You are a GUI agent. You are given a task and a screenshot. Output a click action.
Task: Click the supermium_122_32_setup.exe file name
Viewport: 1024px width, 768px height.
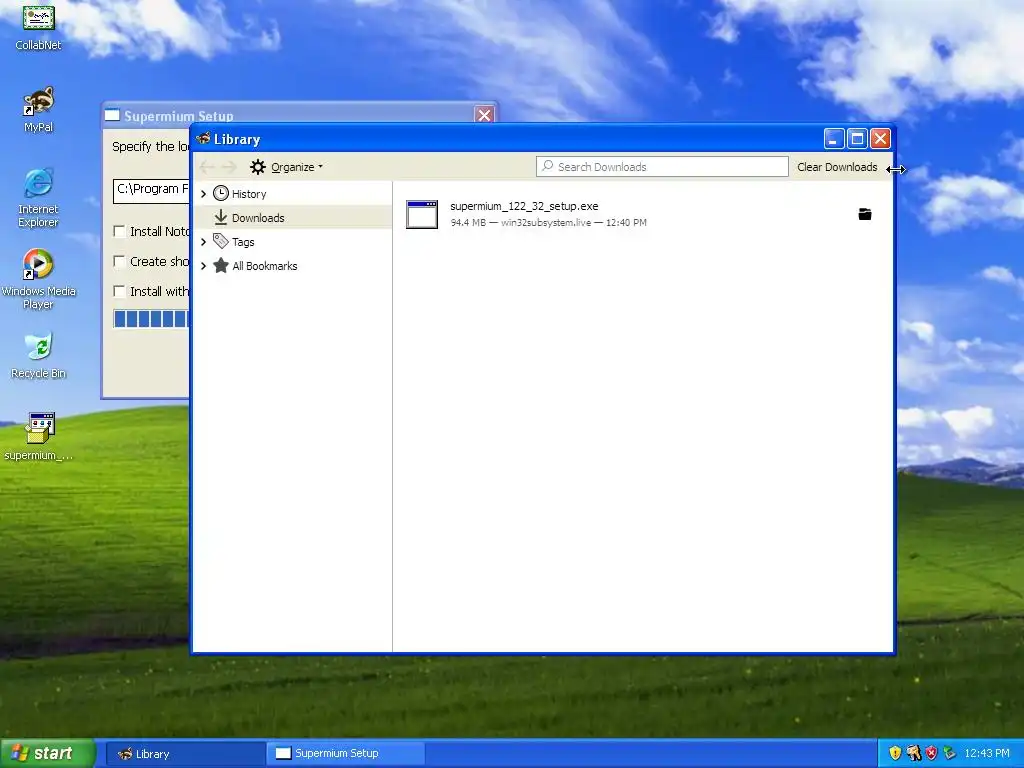point(524,206)
